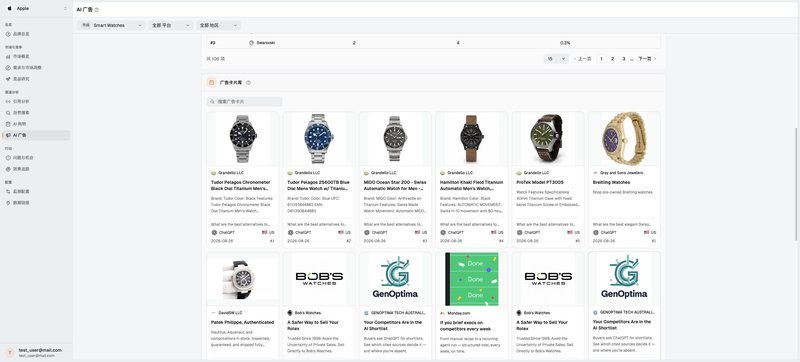The image size is (800, 362).
Task: Open the AI 购物 sidebar item
Action: 36,124
